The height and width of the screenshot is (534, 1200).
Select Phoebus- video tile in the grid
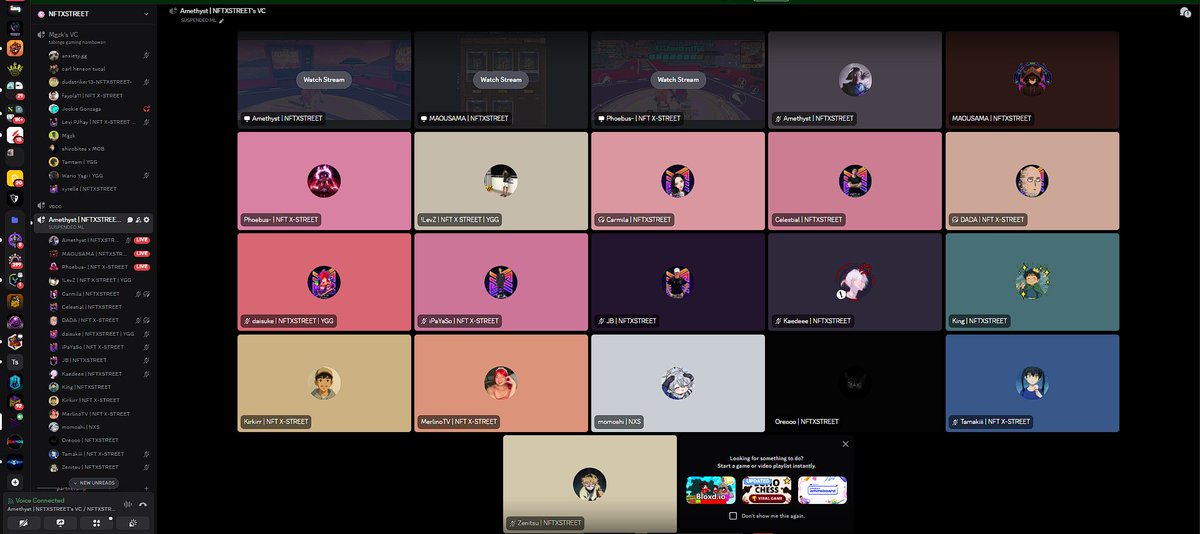pos(324,180)
